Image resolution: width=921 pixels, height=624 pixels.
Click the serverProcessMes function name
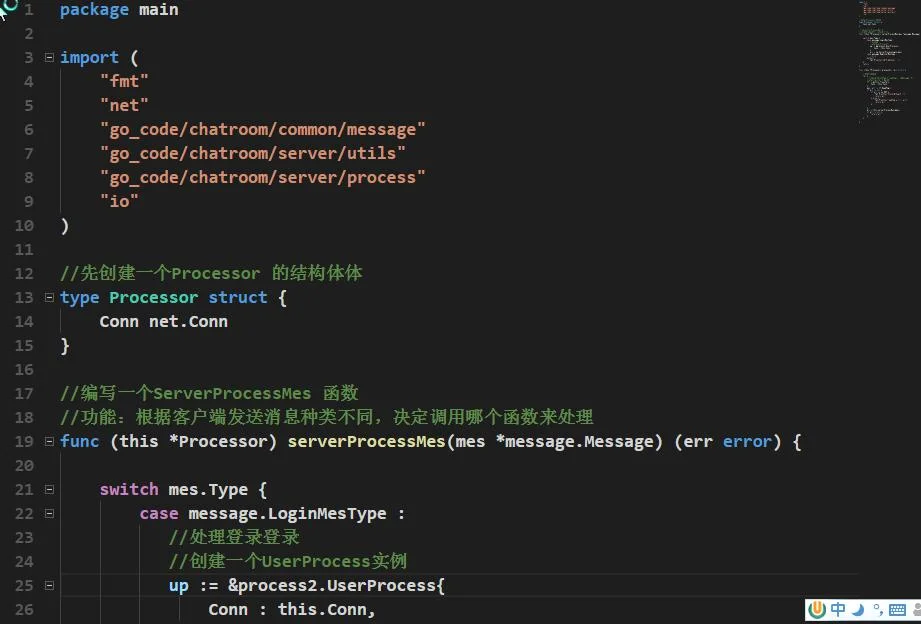(x=367, y=441)
